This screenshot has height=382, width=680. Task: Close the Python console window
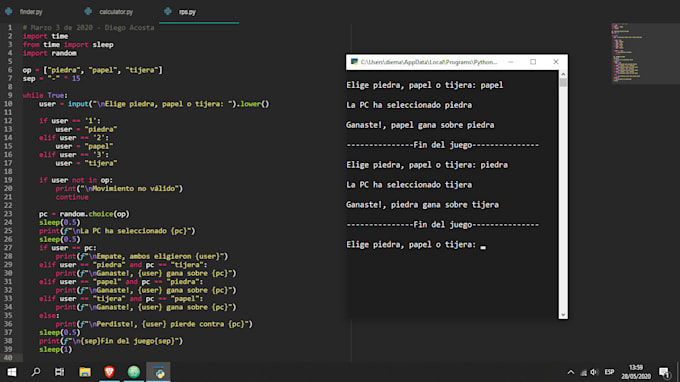coord(556,62)
